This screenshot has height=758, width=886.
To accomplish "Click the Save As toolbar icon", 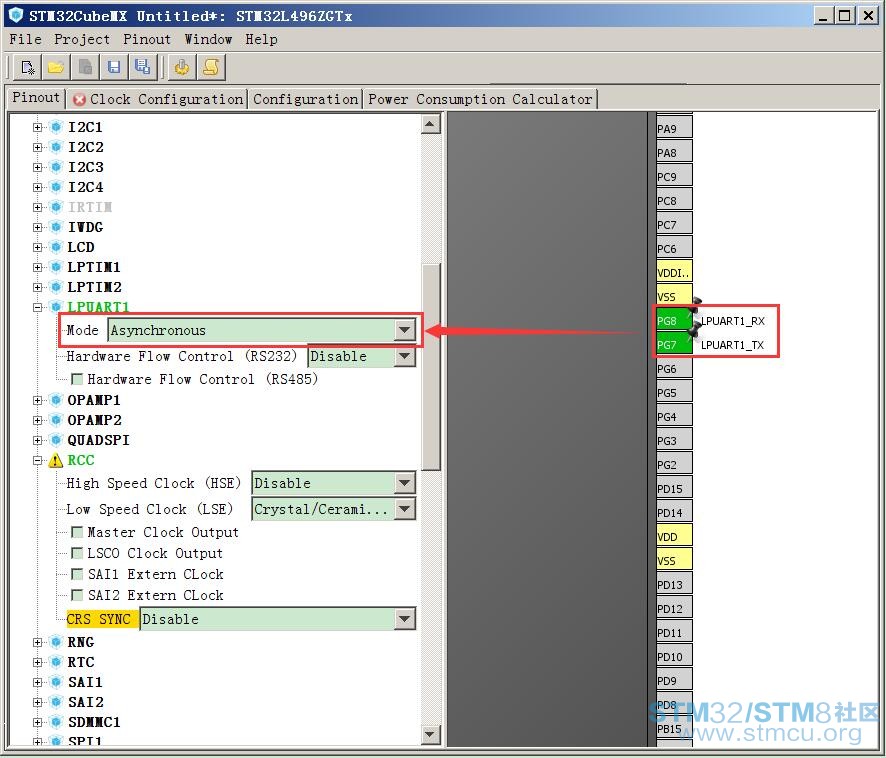I will [142, 67].
